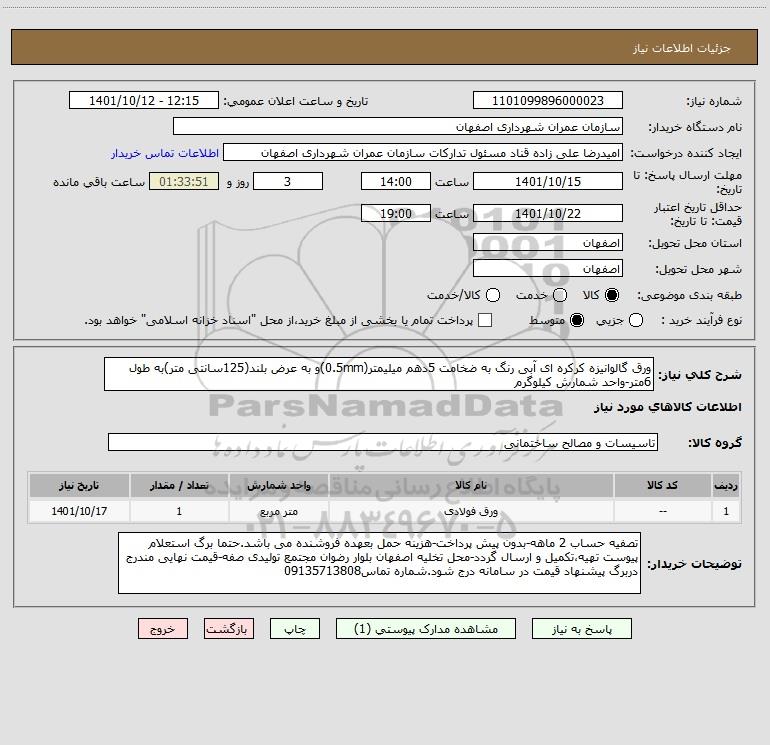Click the متر مربع unit cell
The width and height of the screenshot is (770, 745).
click(x=278, y=511)
